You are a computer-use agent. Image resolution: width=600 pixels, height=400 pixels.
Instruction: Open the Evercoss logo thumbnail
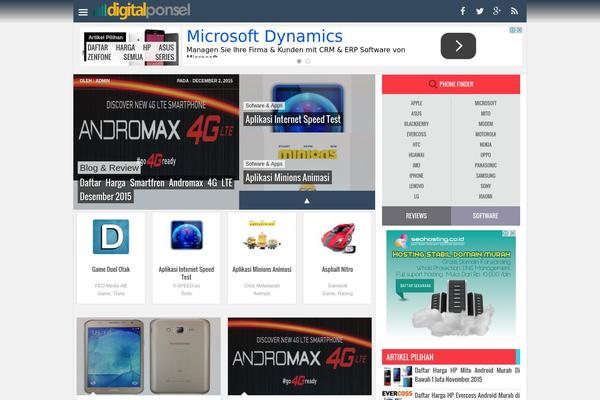click(x=397, y=395)
